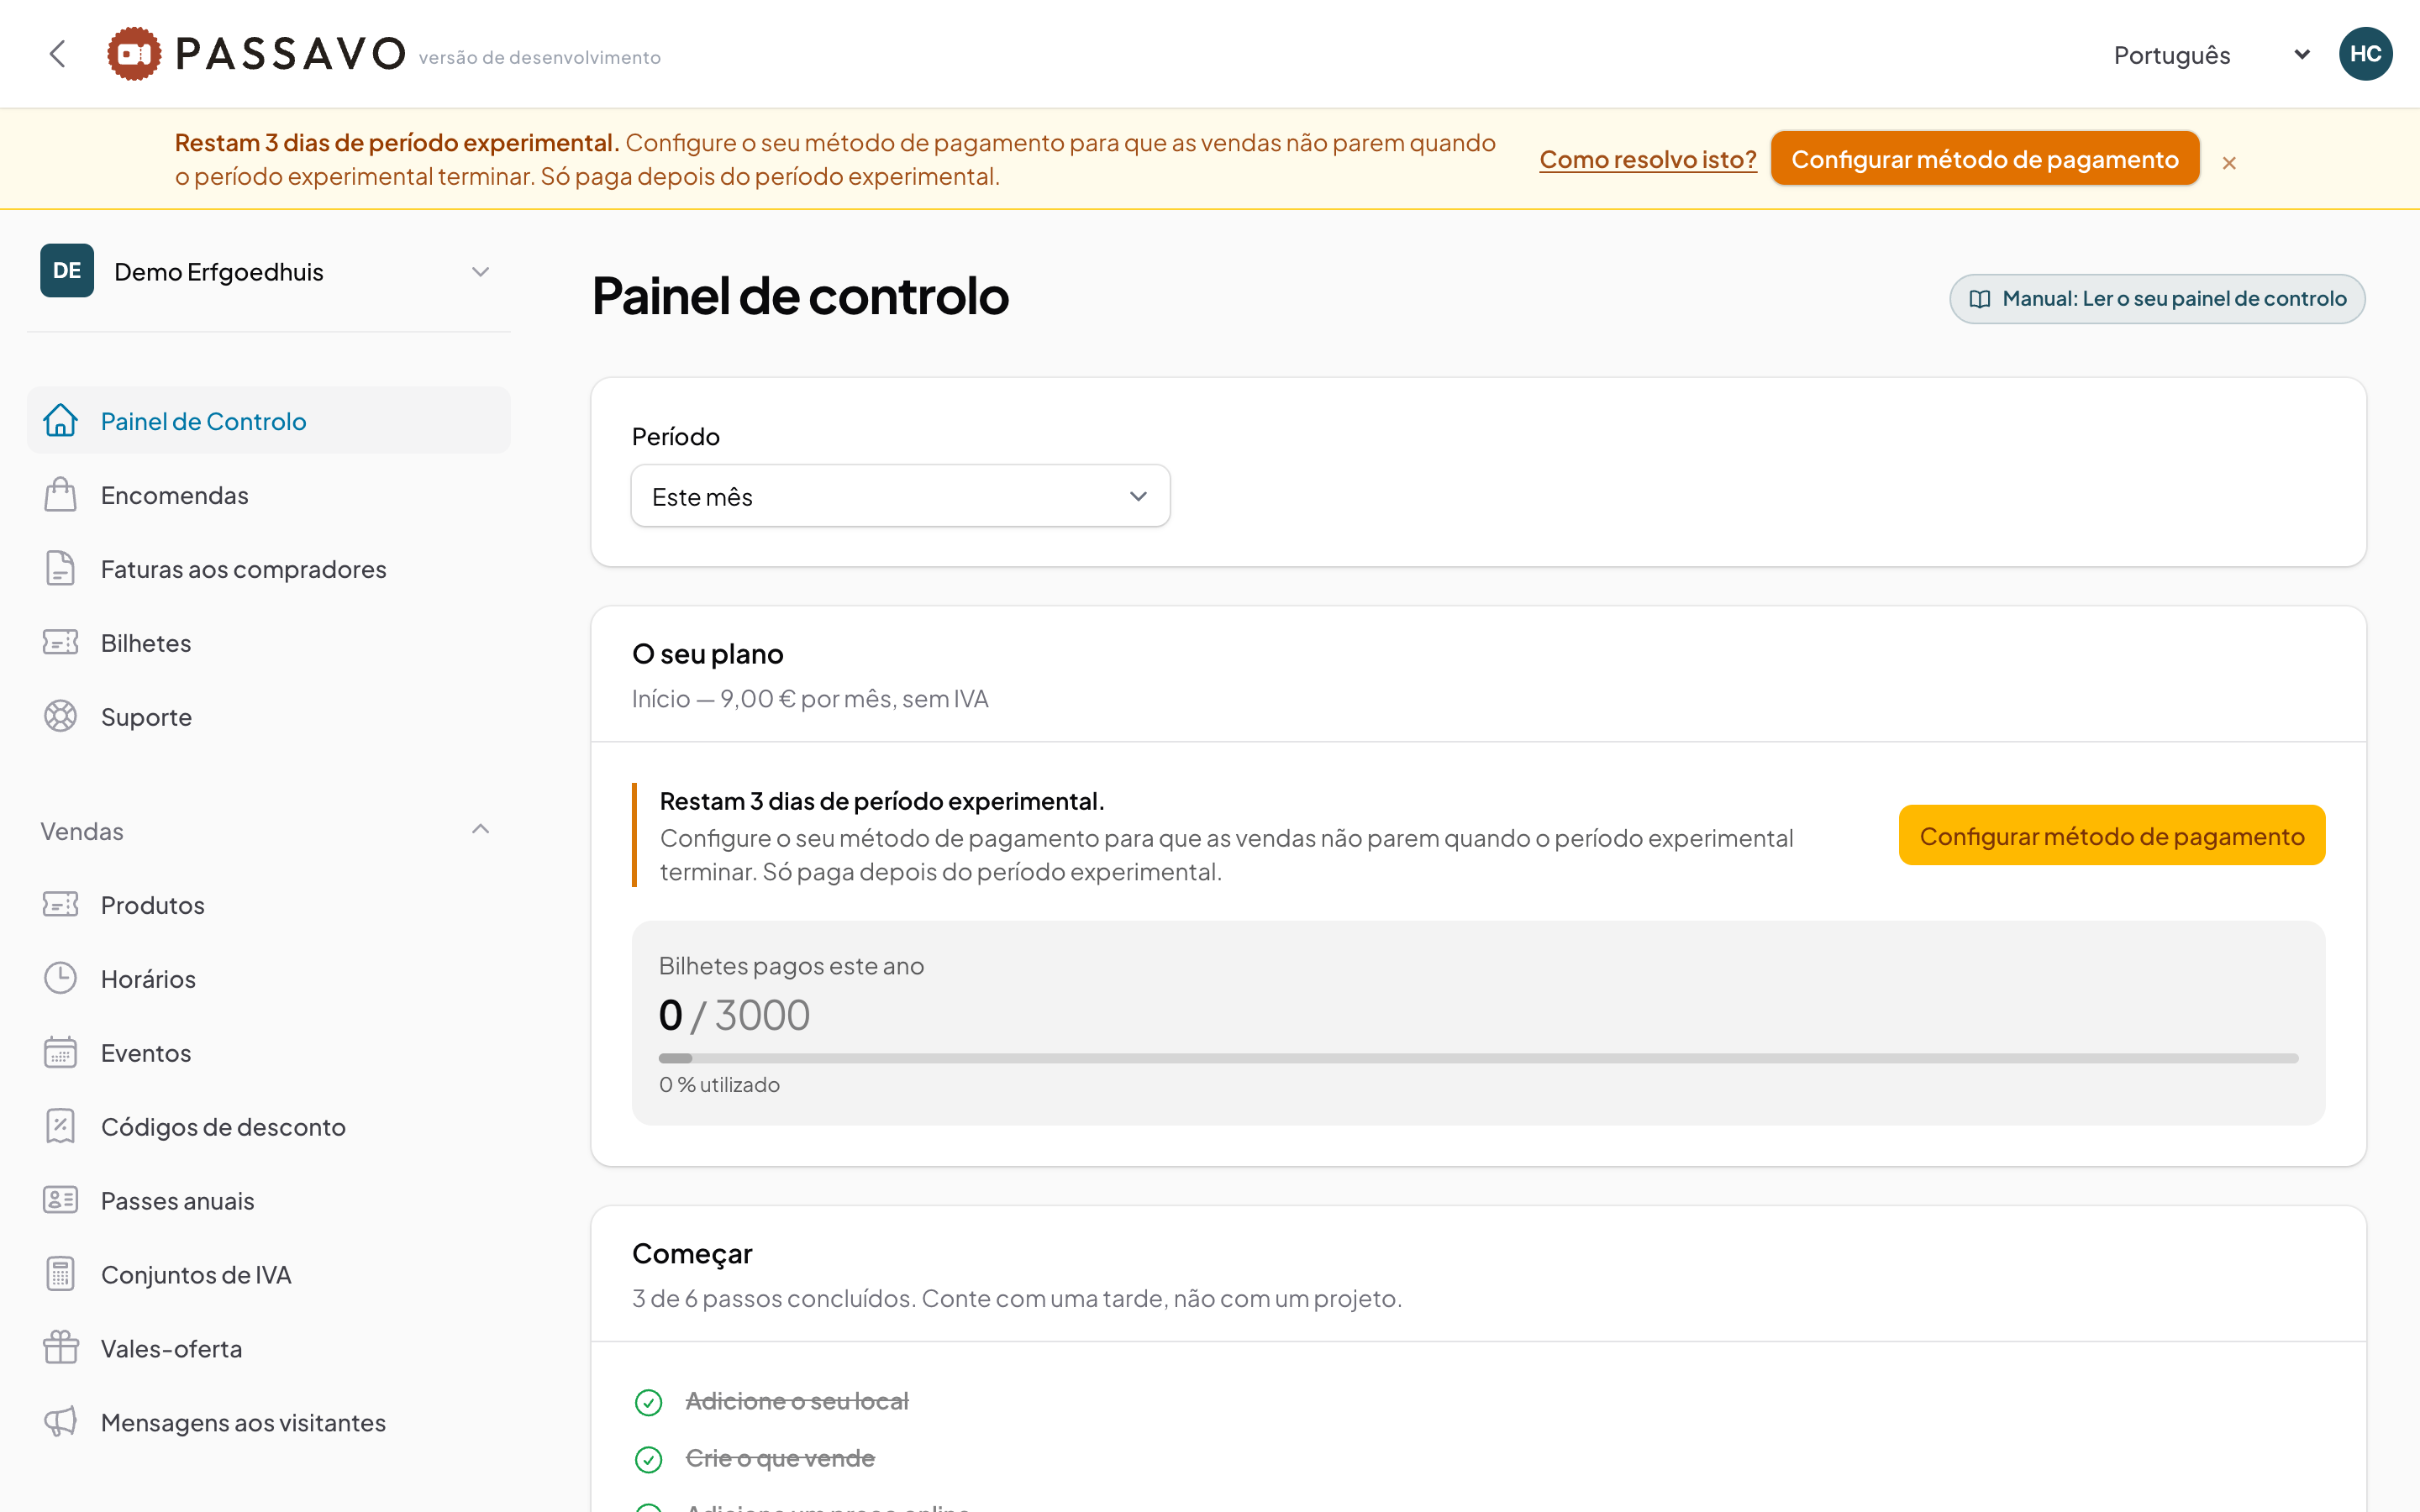This screenshot has width=2420, height=1512.
Task: Click the Crie o que vende step
Action: click(x=780, y=1459)
